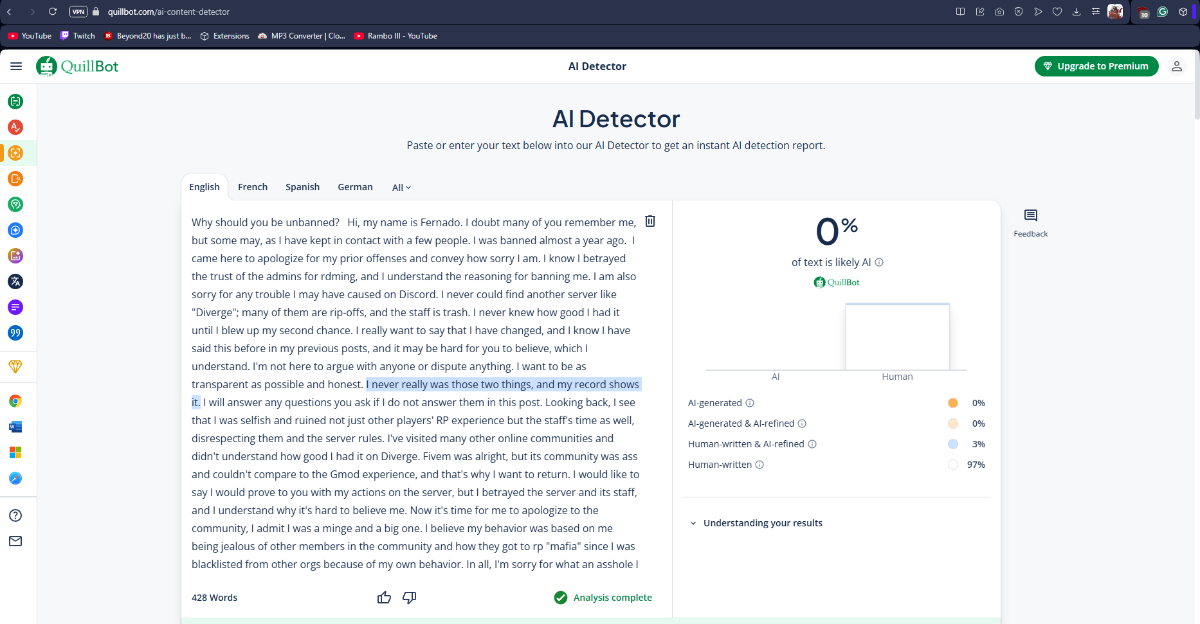Open the All languages dropdown
This screenshot has width=1200, height=624.
[401, 187]
